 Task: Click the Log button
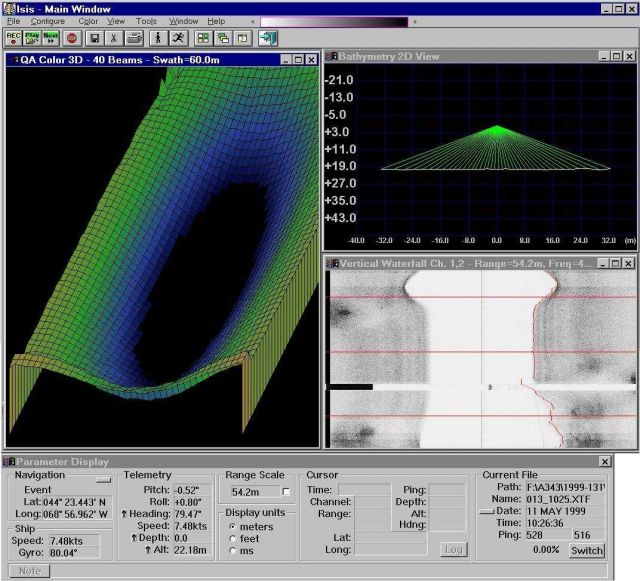coord(453,550)
